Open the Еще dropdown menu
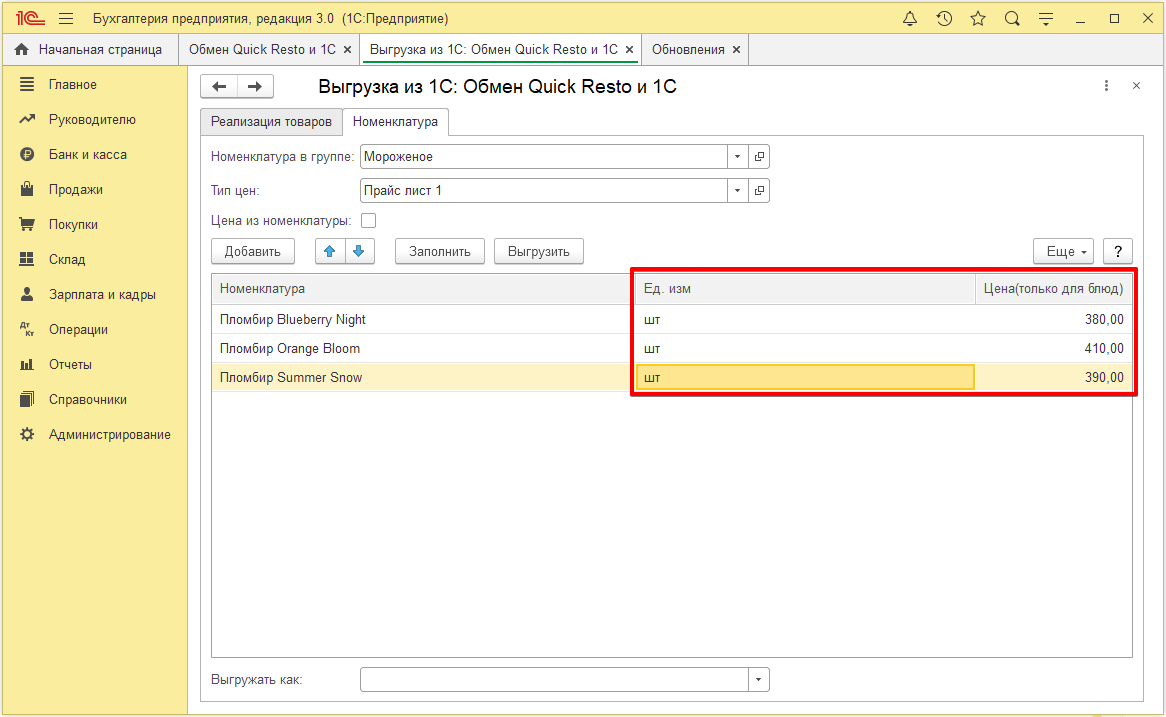The height and width of the screenshot is (717, 1166). click(x=1063, y=251)
